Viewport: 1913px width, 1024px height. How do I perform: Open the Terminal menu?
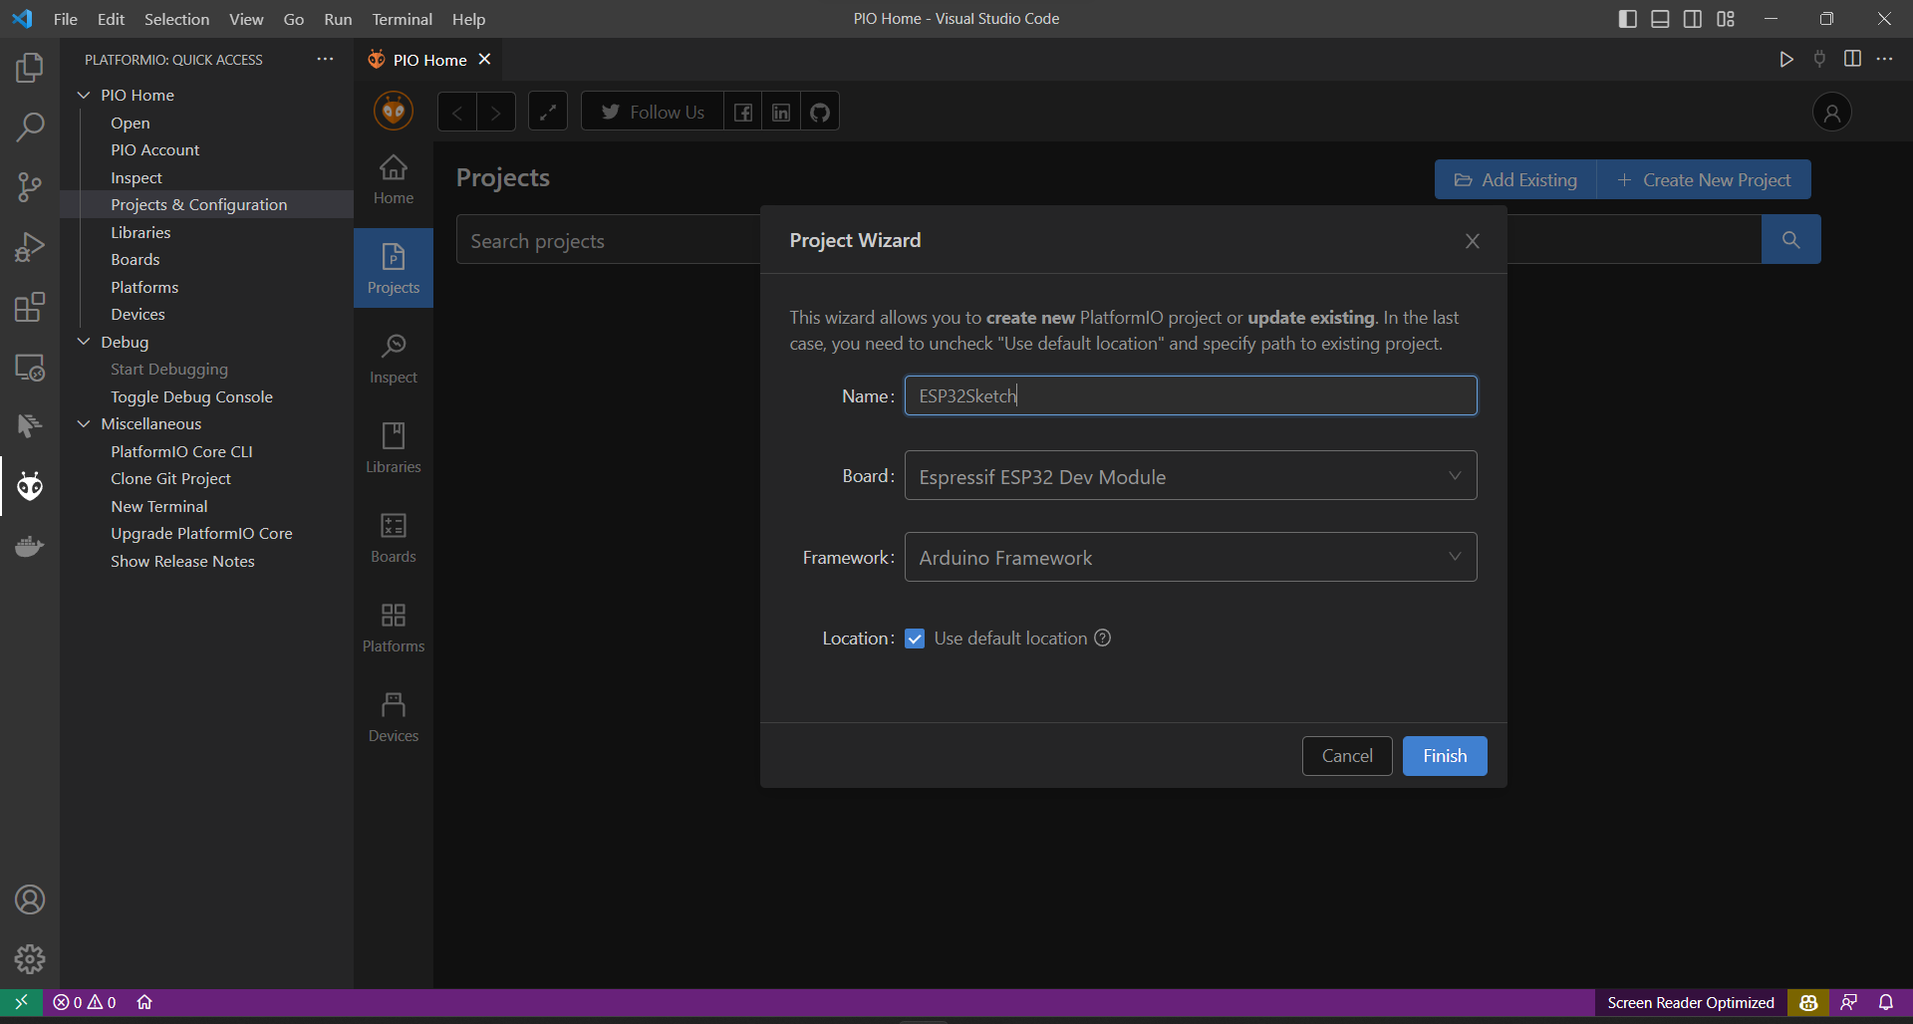point(401,18)
